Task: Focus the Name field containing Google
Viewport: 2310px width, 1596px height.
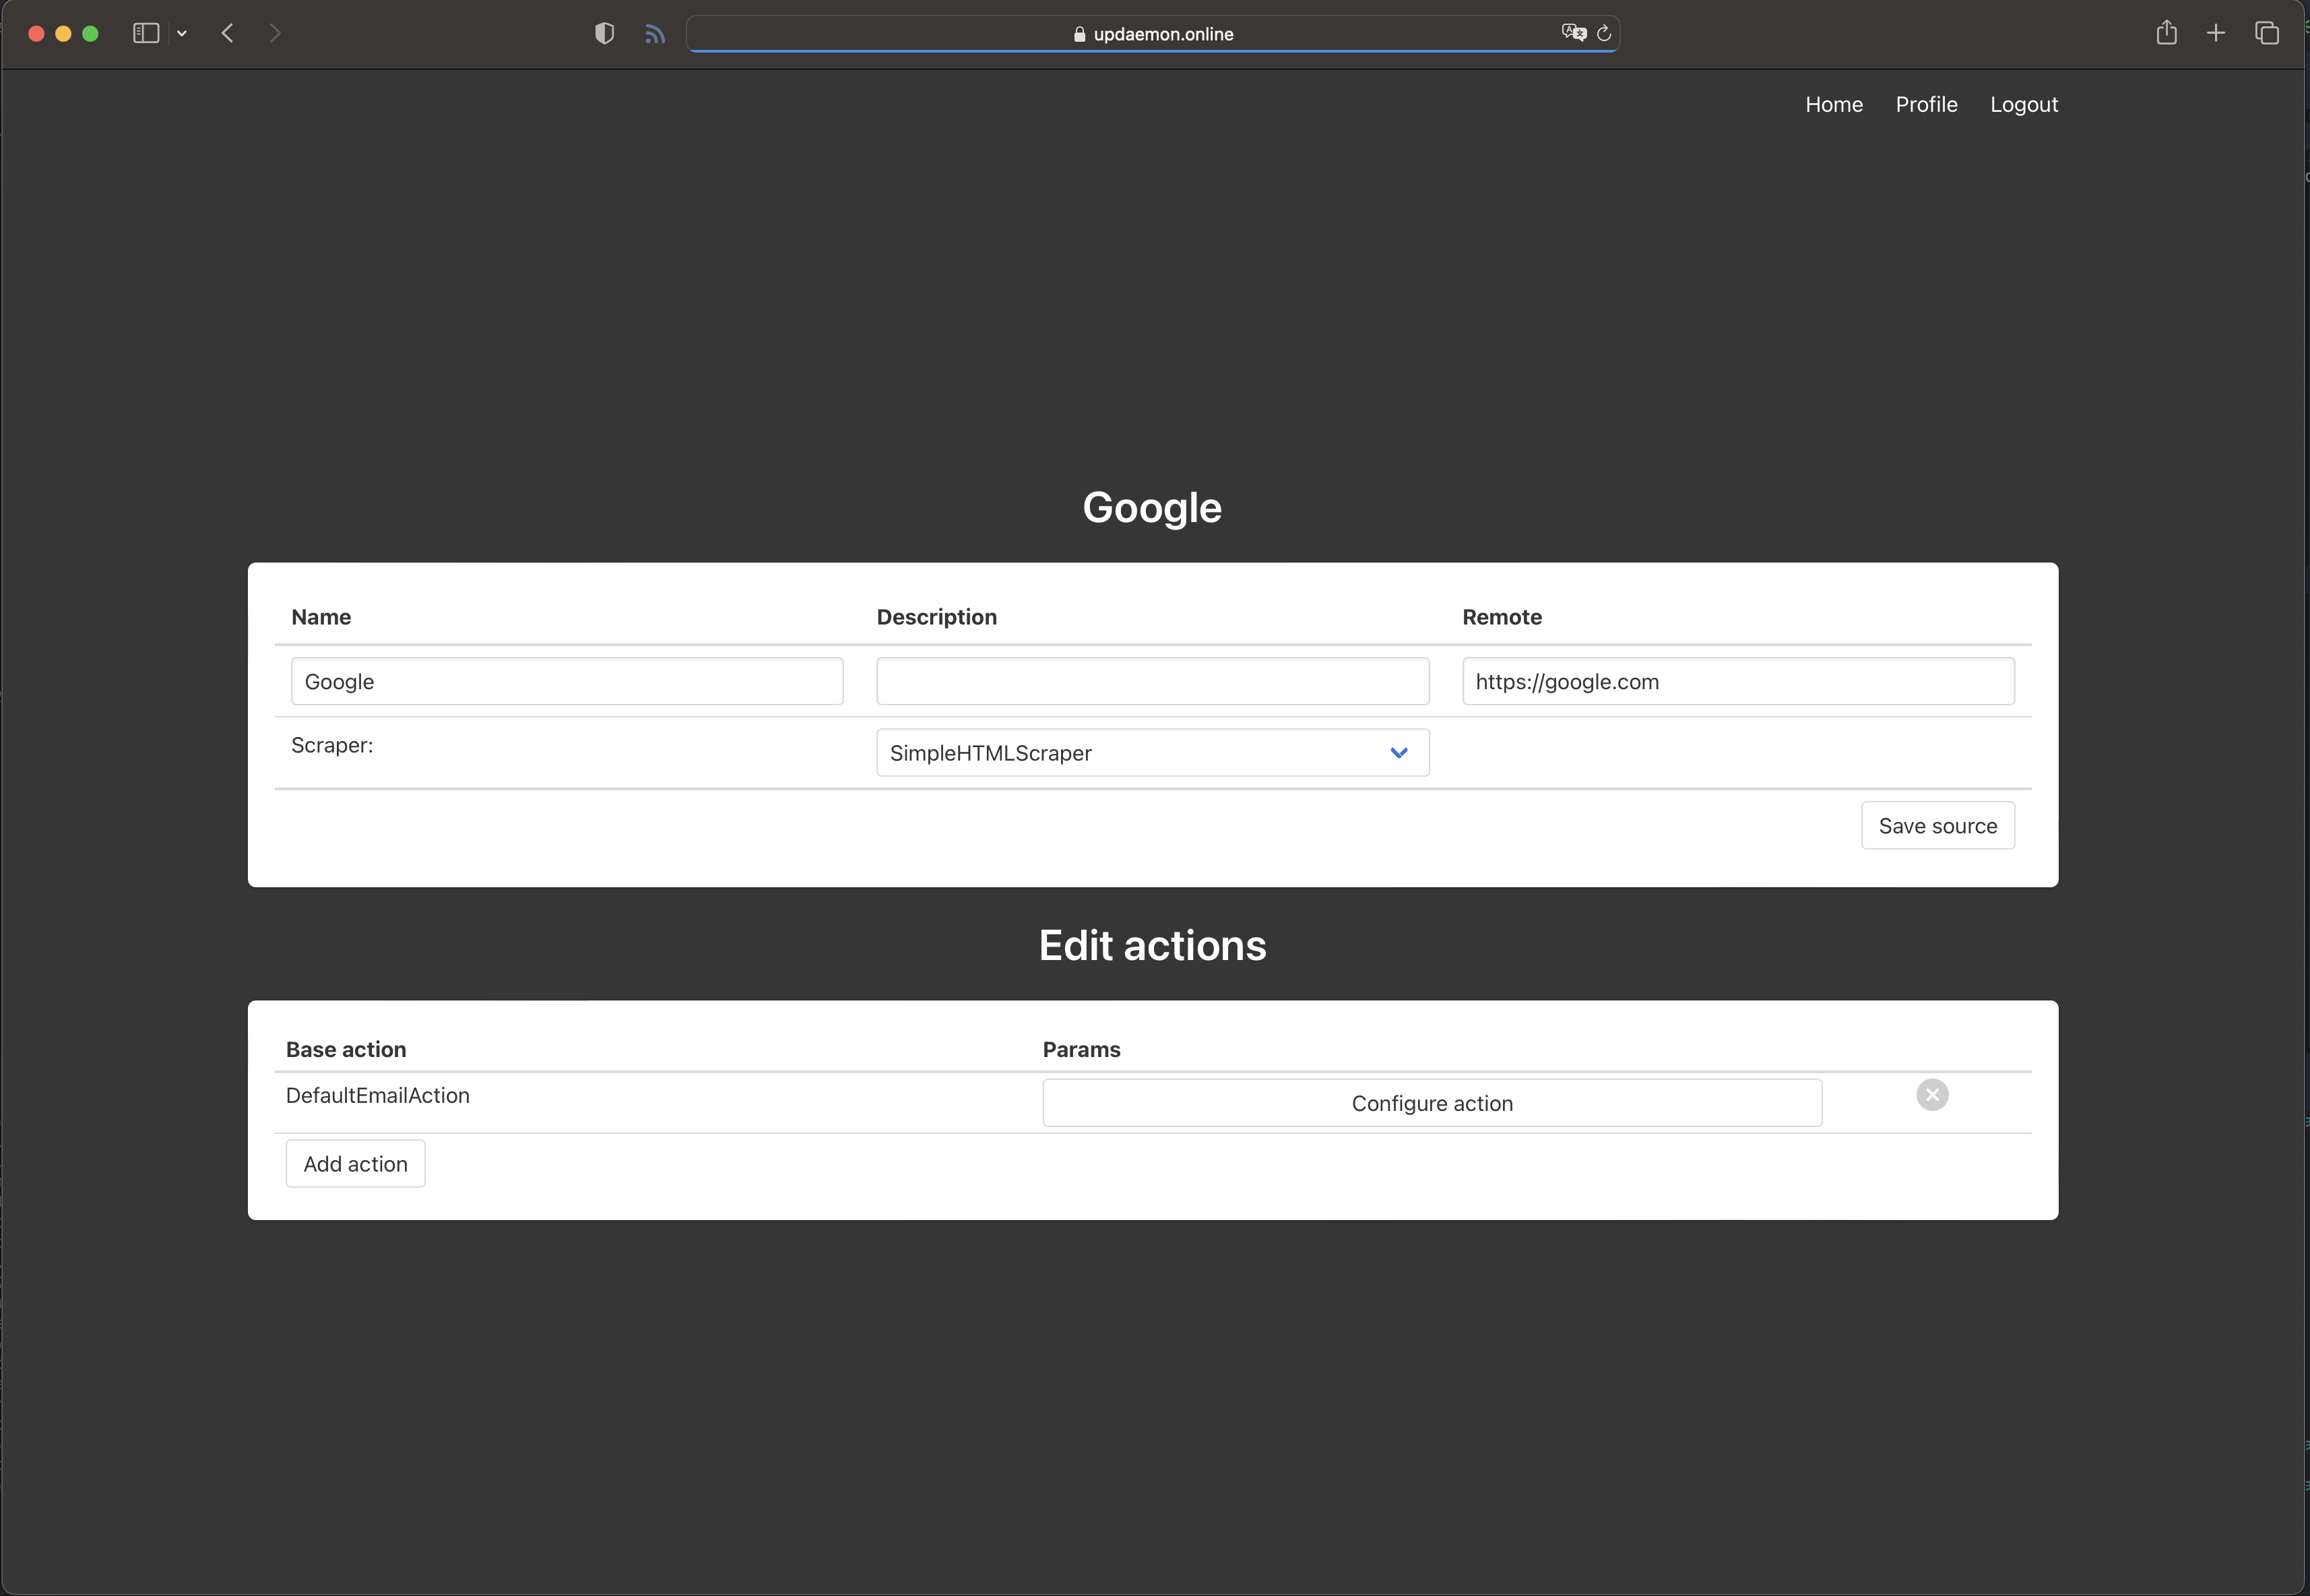Action: point(567,681)
